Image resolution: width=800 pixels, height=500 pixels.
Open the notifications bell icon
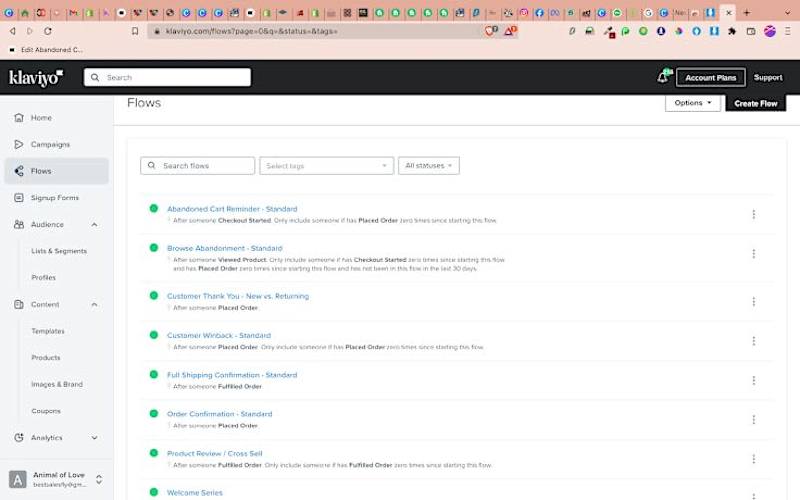tap(663, 77)
